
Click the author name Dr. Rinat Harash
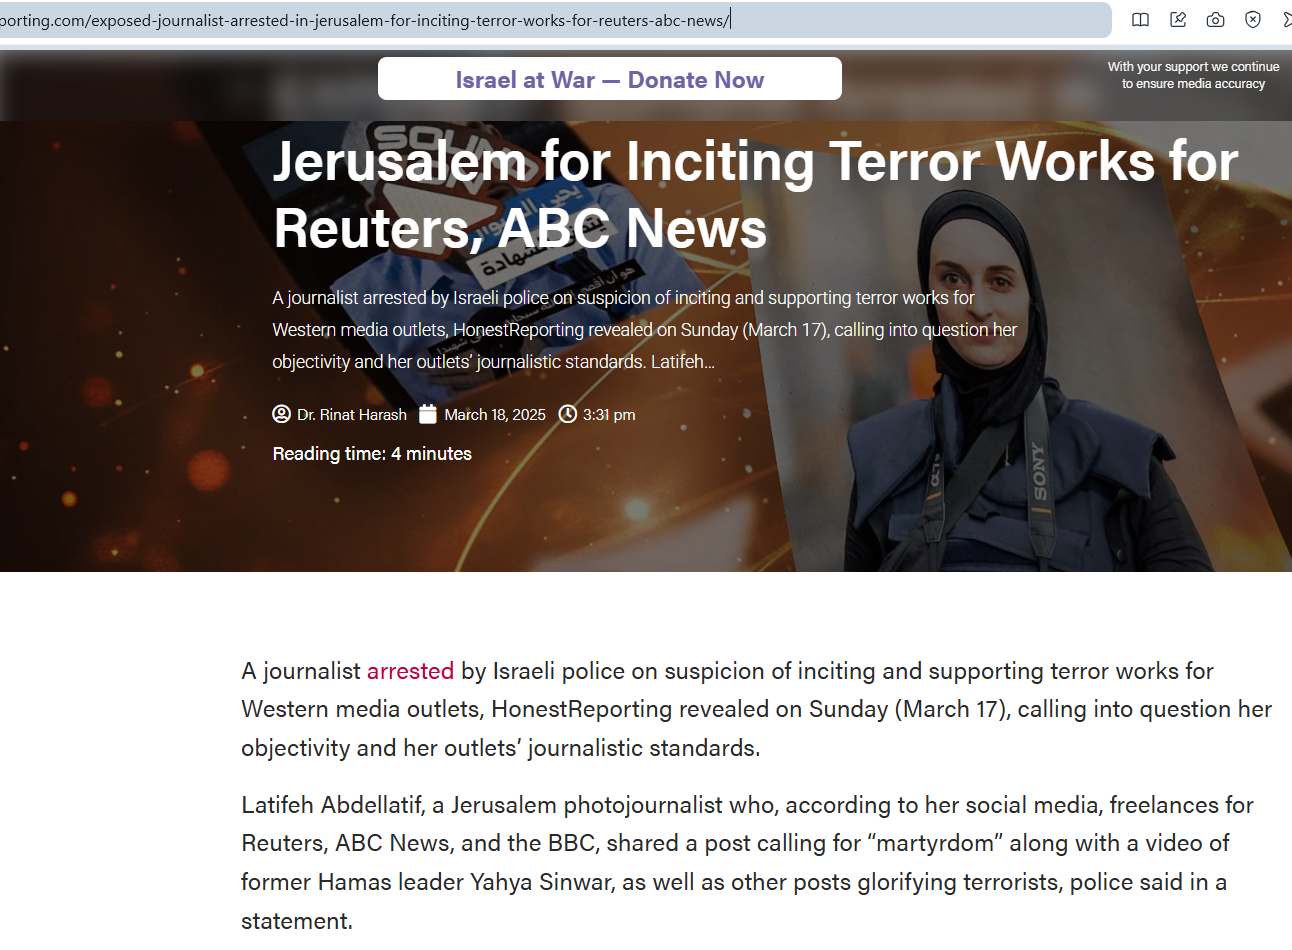(351, 415)
